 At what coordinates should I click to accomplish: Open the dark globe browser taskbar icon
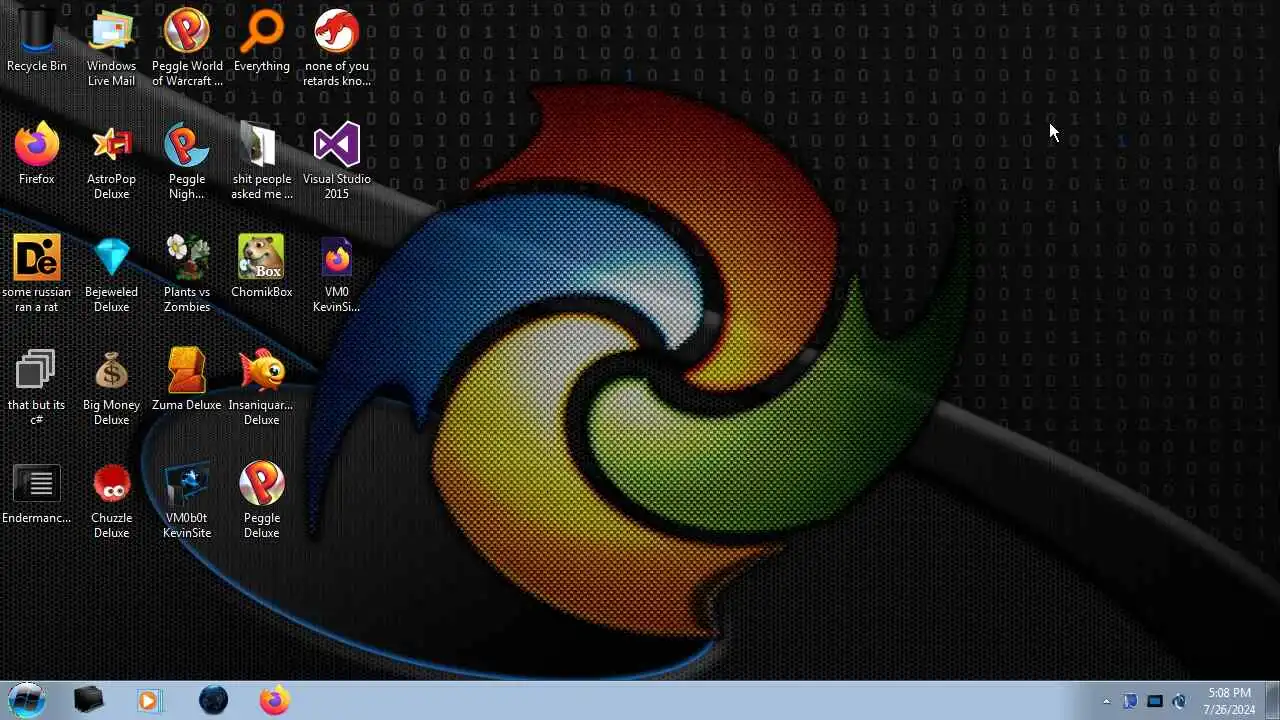point(213,700)
